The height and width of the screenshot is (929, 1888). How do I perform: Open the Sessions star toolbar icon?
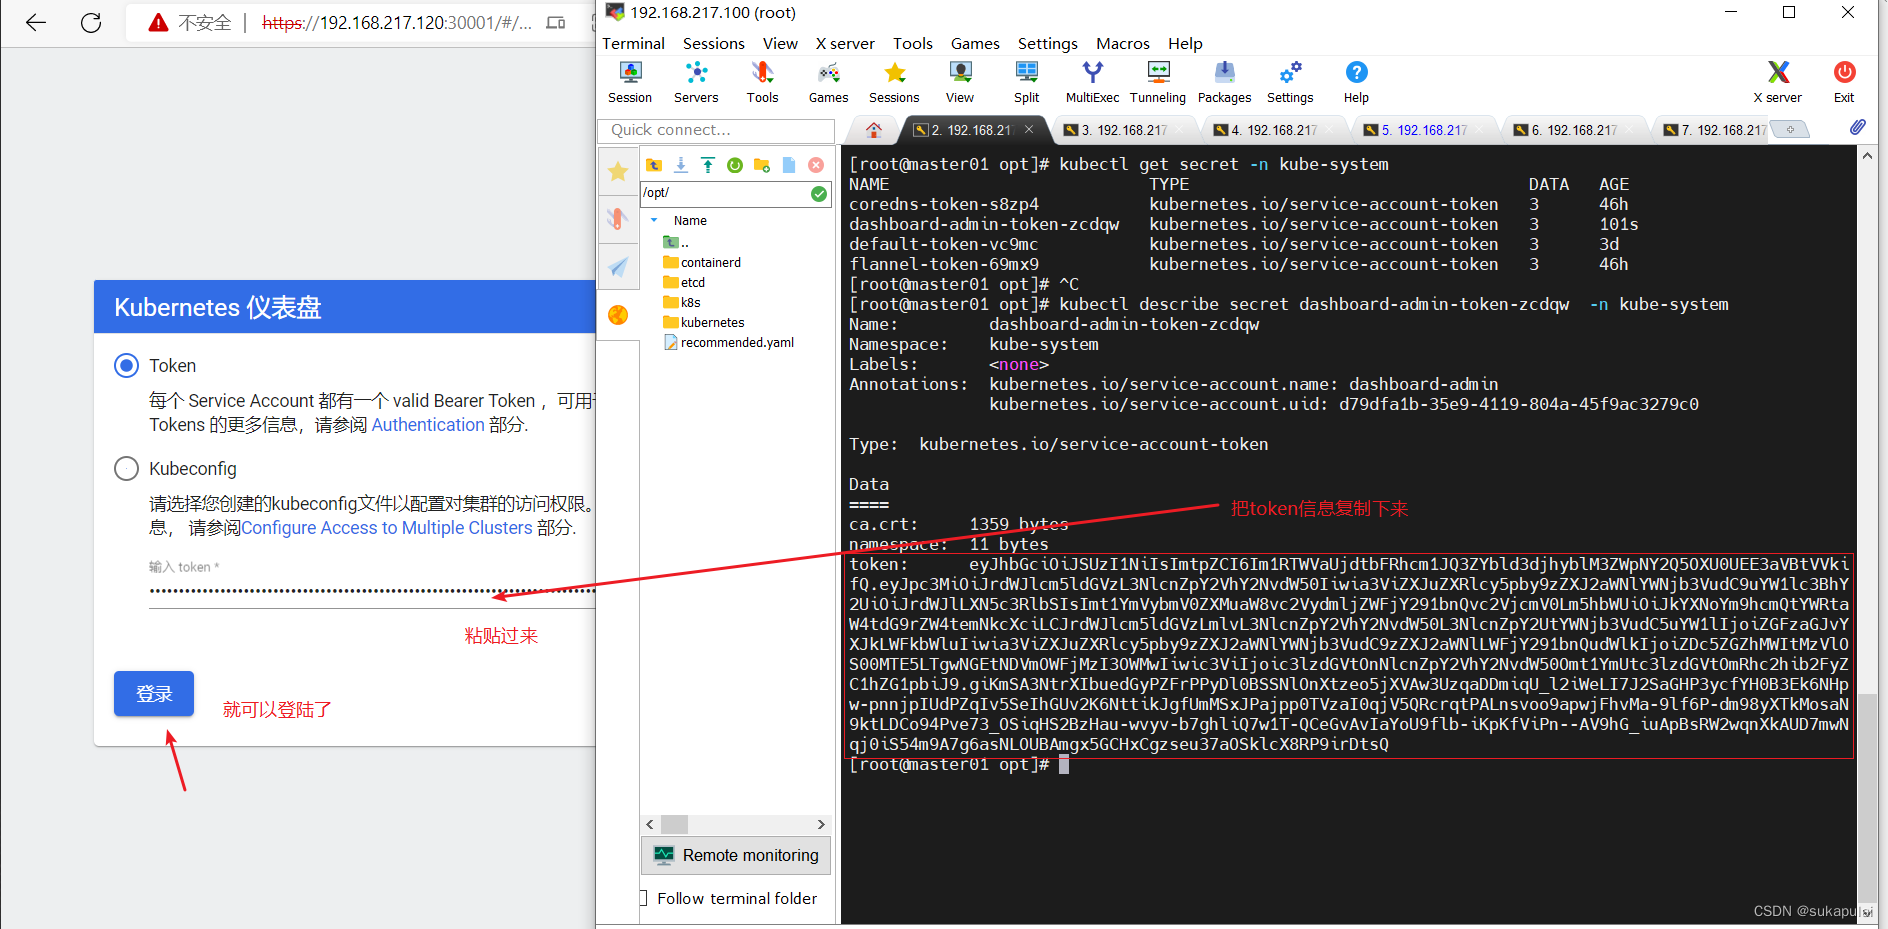click(894, 82)
